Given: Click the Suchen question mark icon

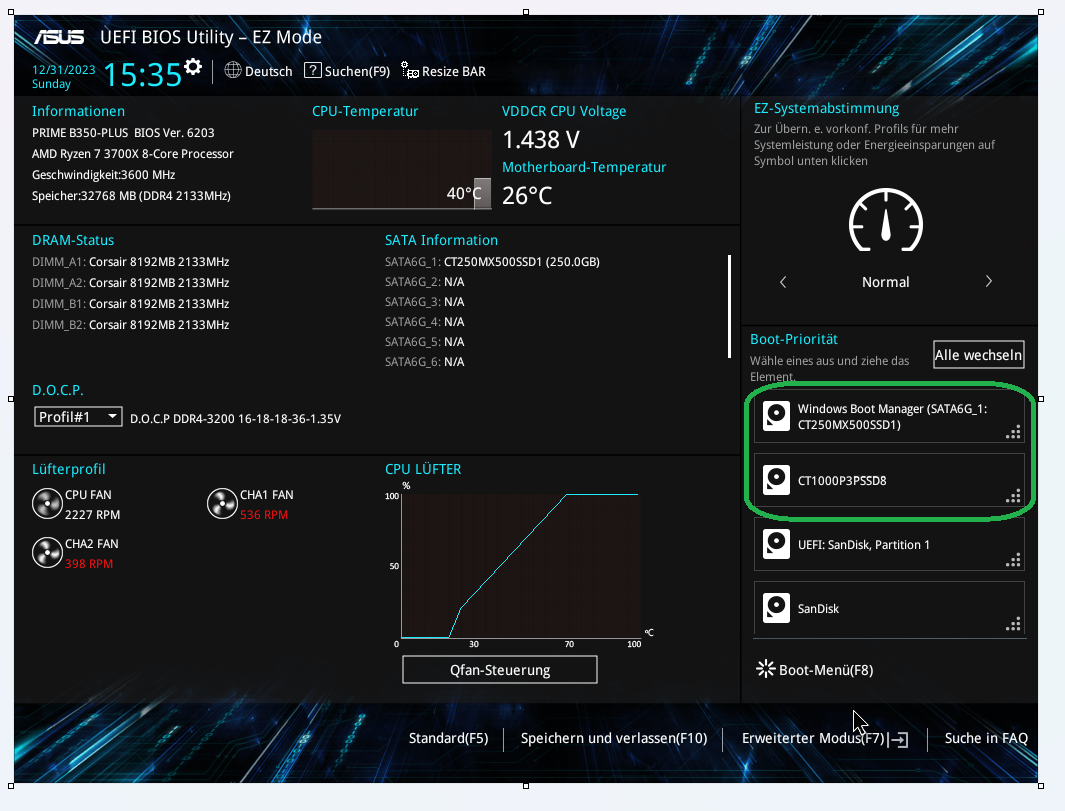Looking at the screenshot, I should tap(312, 70).
